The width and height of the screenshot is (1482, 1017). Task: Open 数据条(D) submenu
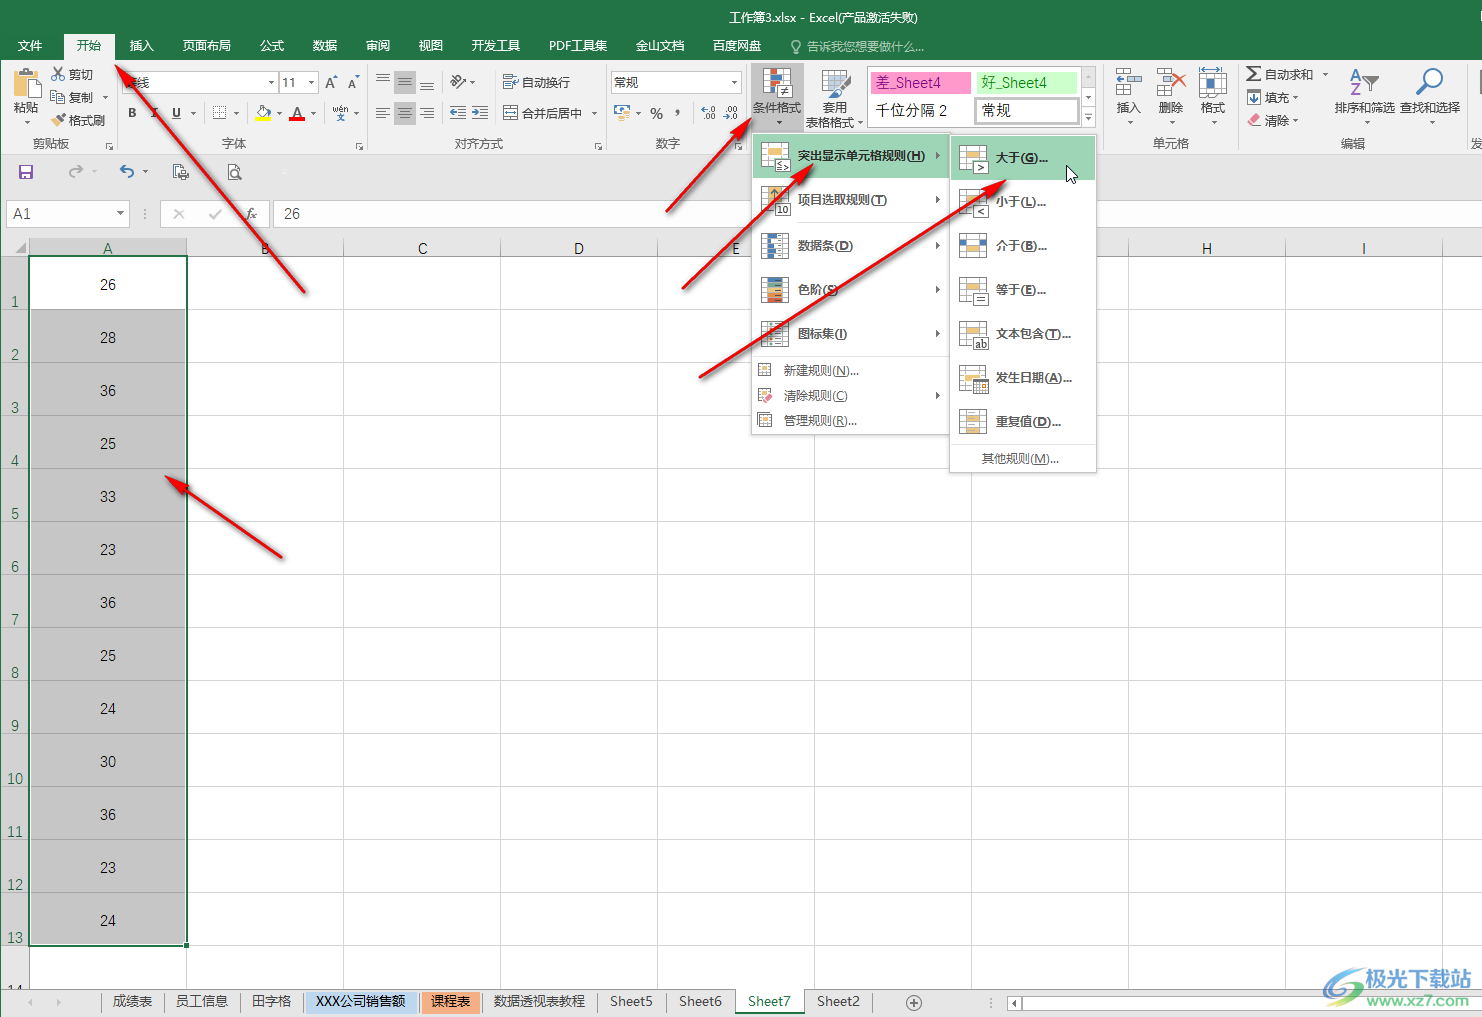(x=850, y=246)
